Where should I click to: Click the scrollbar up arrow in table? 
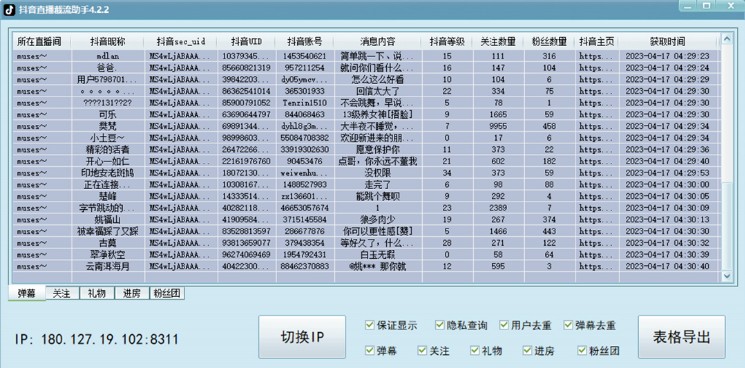point(726,40)
